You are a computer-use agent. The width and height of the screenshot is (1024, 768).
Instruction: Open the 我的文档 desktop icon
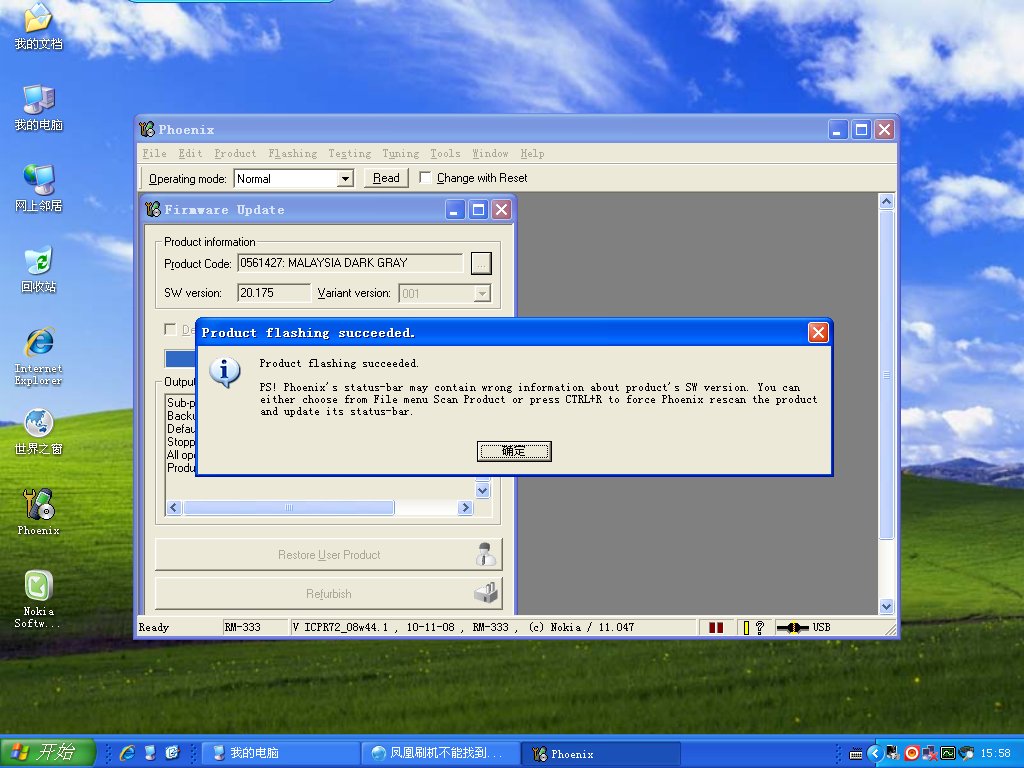[38, 26]
